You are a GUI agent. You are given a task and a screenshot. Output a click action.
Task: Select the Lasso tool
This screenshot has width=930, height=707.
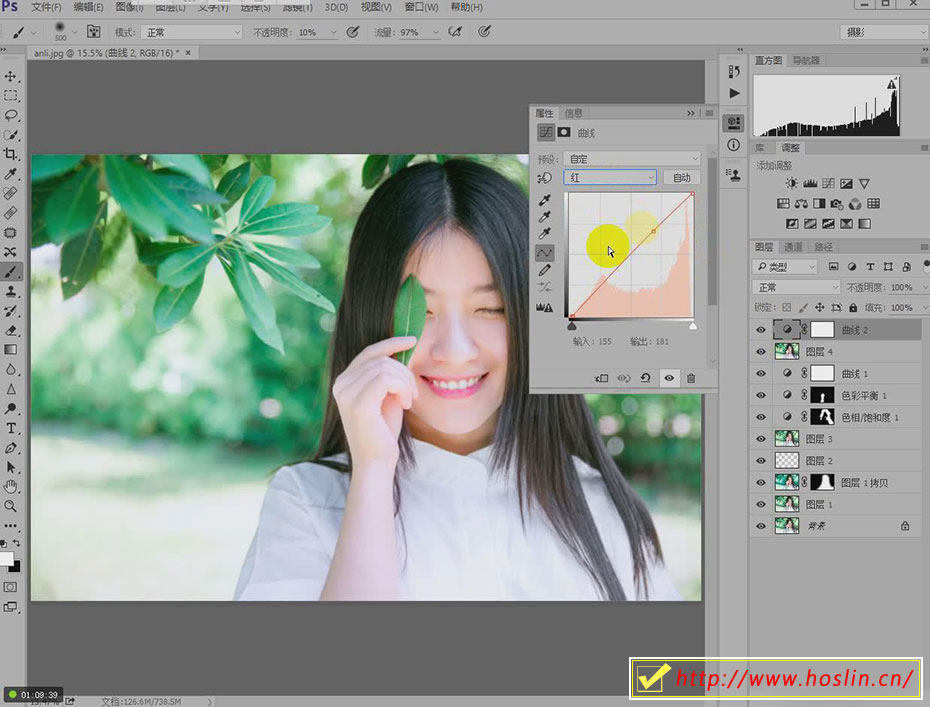tap(11, 115)
